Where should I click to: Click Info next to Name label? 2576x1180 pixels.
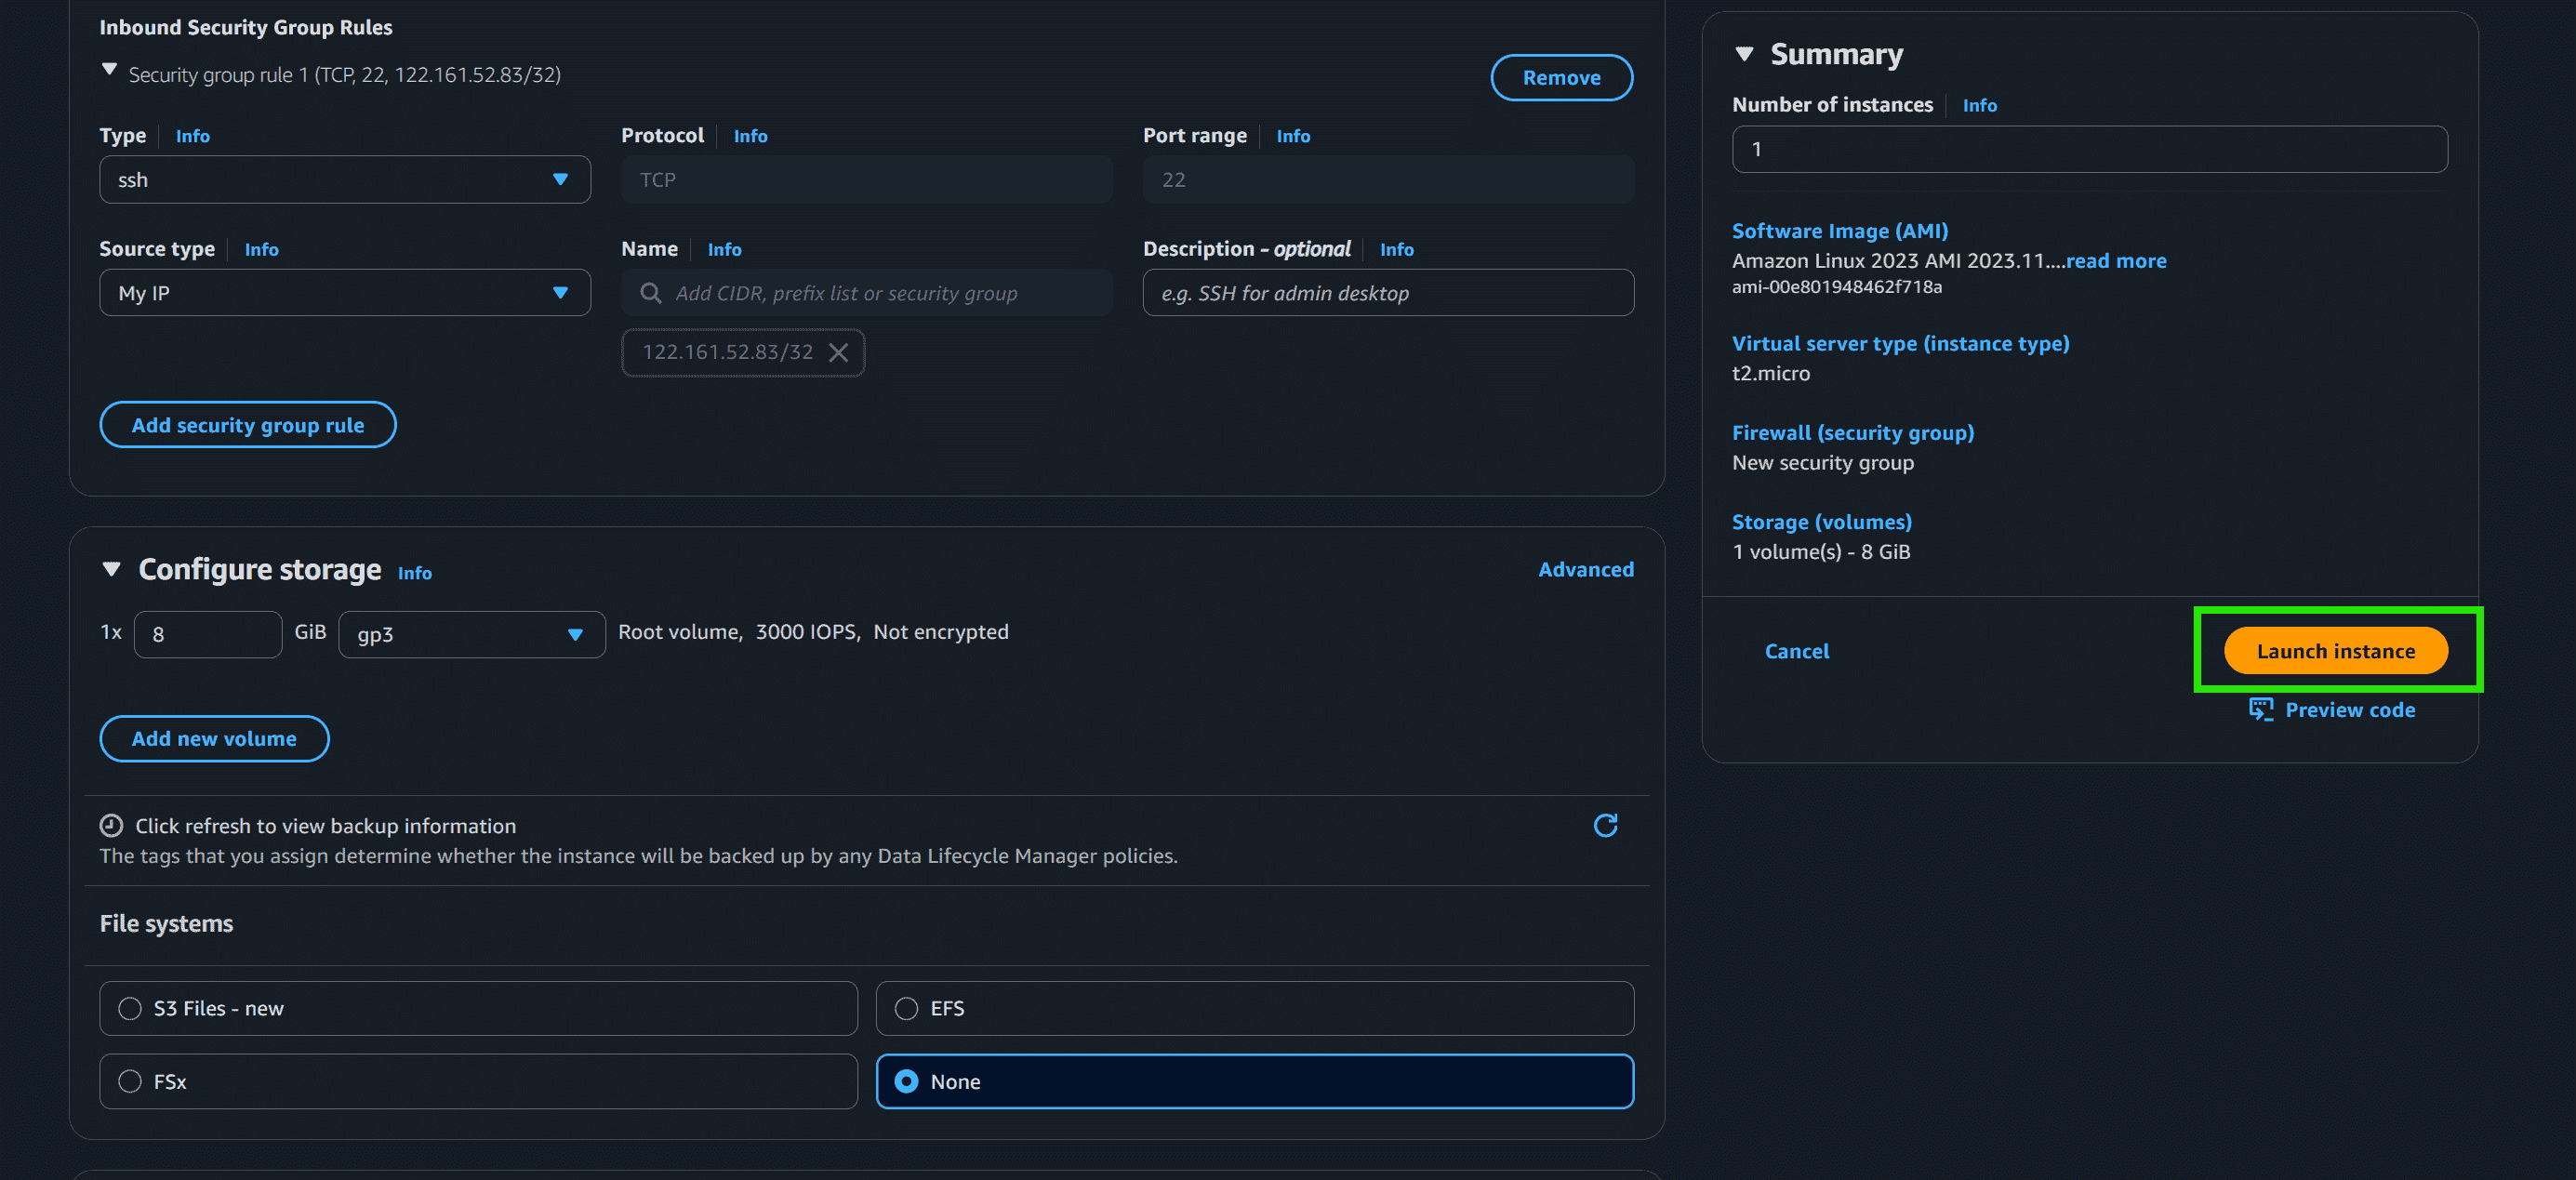(724, 250)
